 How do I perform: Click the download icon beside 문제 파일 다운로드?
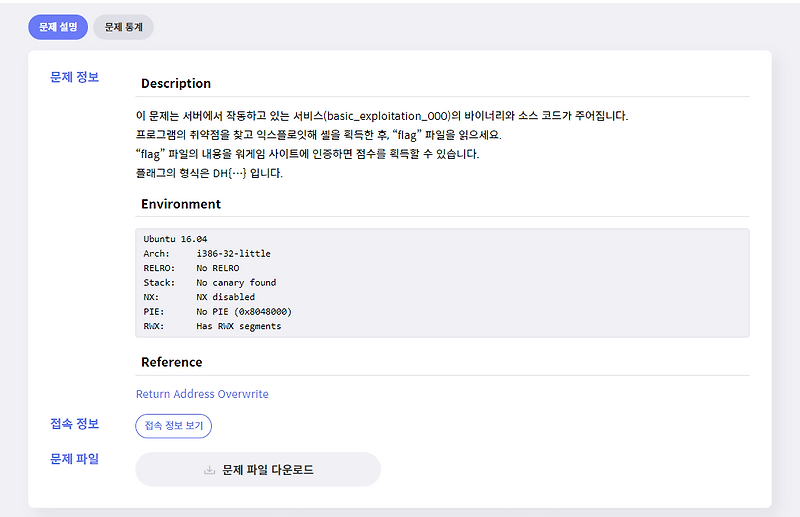coord(209,469)
